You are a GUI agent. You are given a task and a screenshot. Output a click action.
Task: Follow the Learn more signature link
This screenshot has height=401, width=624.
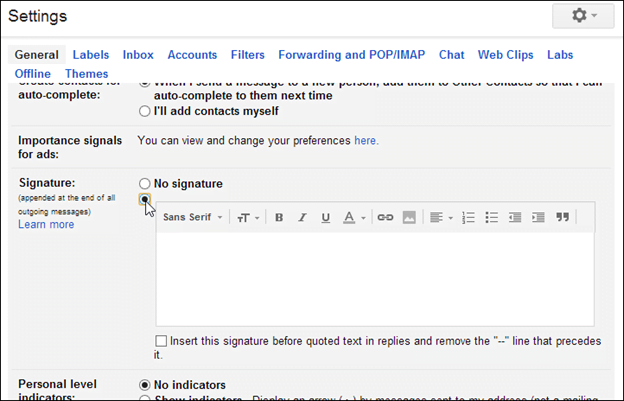(x=46, y=224)
